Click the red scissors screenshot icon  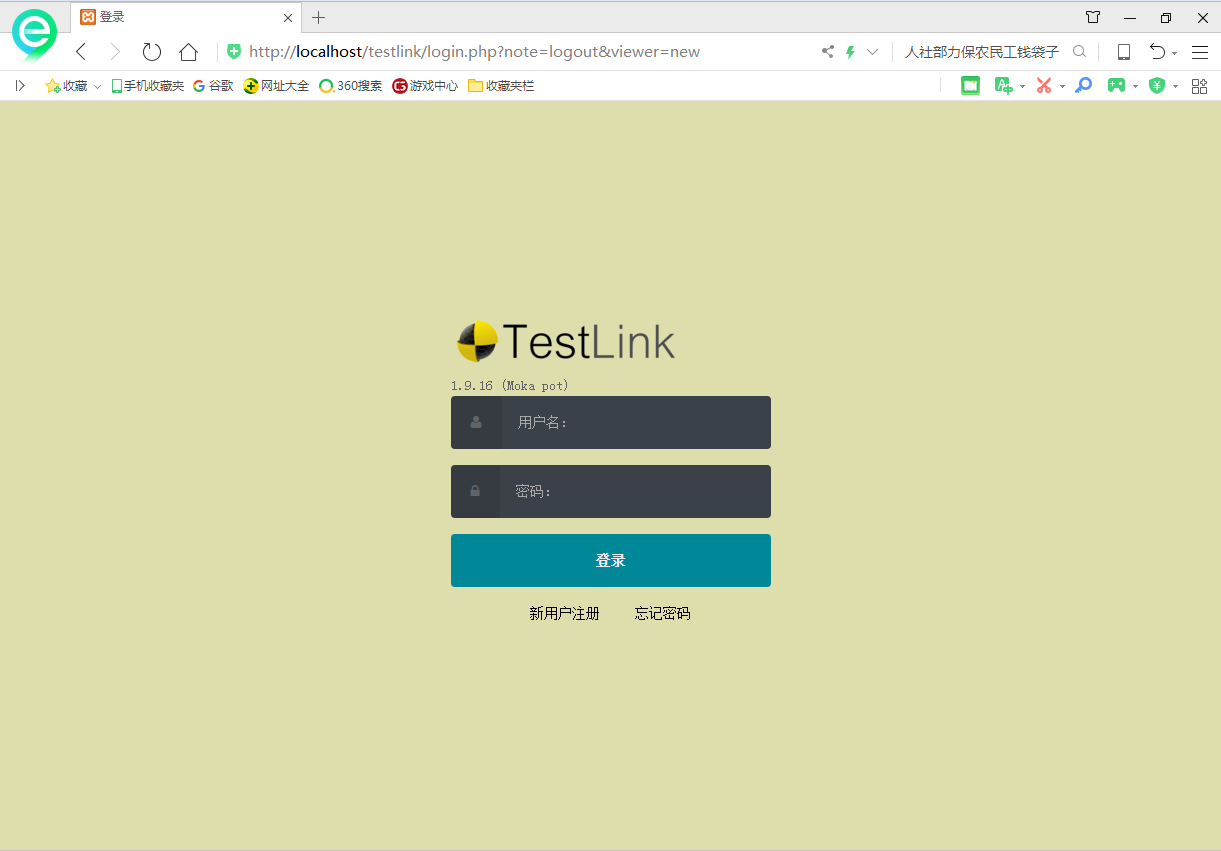[1044, 86]
